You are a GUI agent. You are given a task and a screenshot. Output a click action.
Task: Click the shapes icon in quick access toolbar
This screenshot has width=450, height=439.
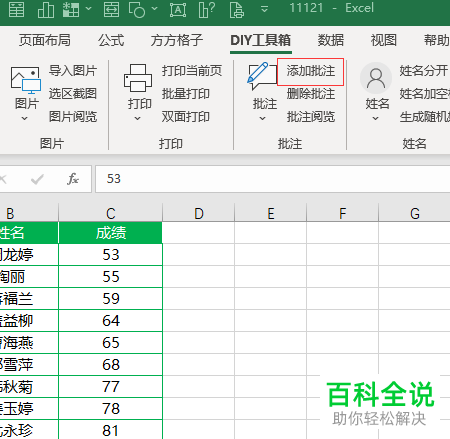[137, 9]
